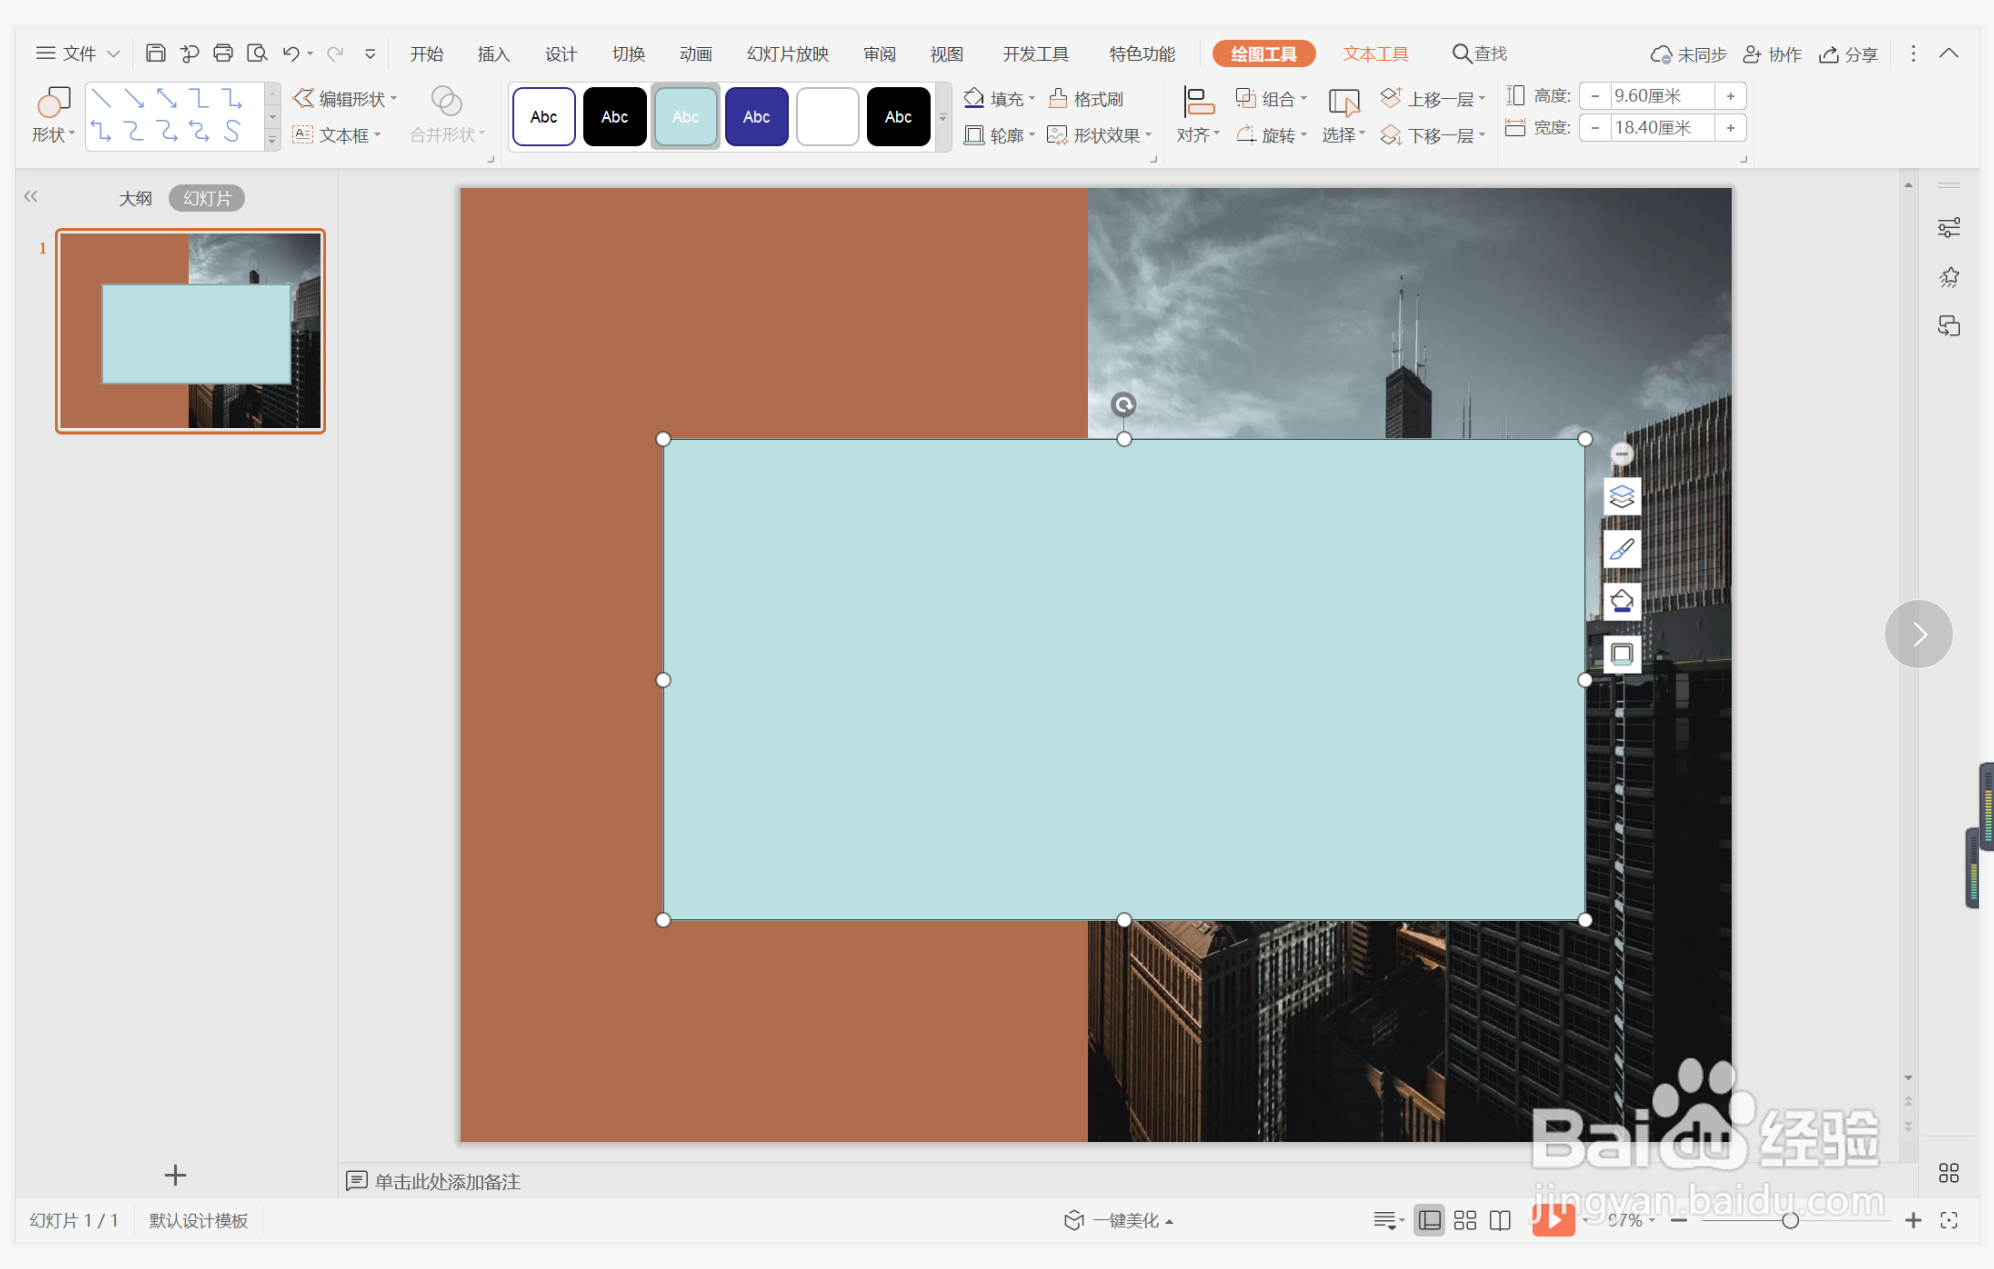
Task: Collapse the slide panel with double chevron
Action: [x=31, y=197]
